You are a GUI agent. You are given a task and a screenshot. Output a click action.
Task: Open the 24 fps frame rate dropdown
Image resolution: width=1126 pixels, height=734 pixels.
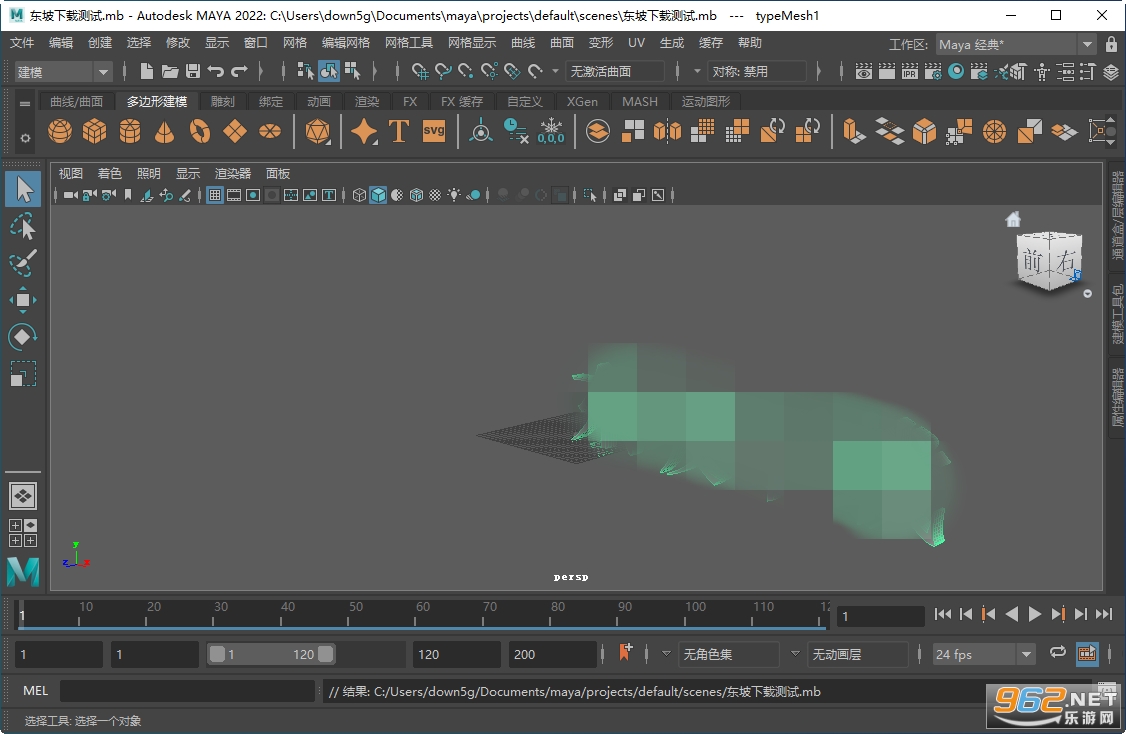coord(983,654)
